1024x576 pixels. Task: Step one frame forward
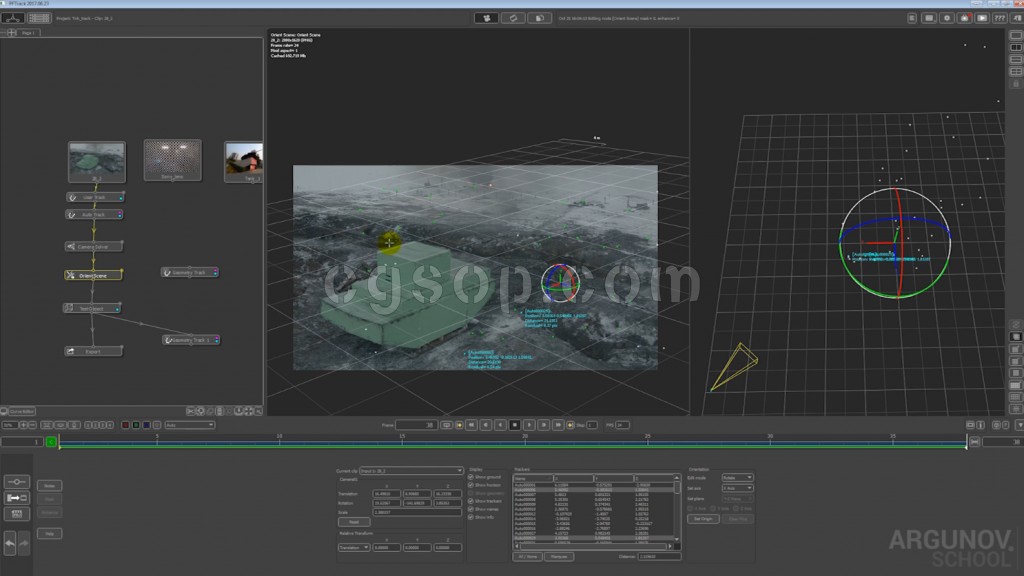pos(543,425)
